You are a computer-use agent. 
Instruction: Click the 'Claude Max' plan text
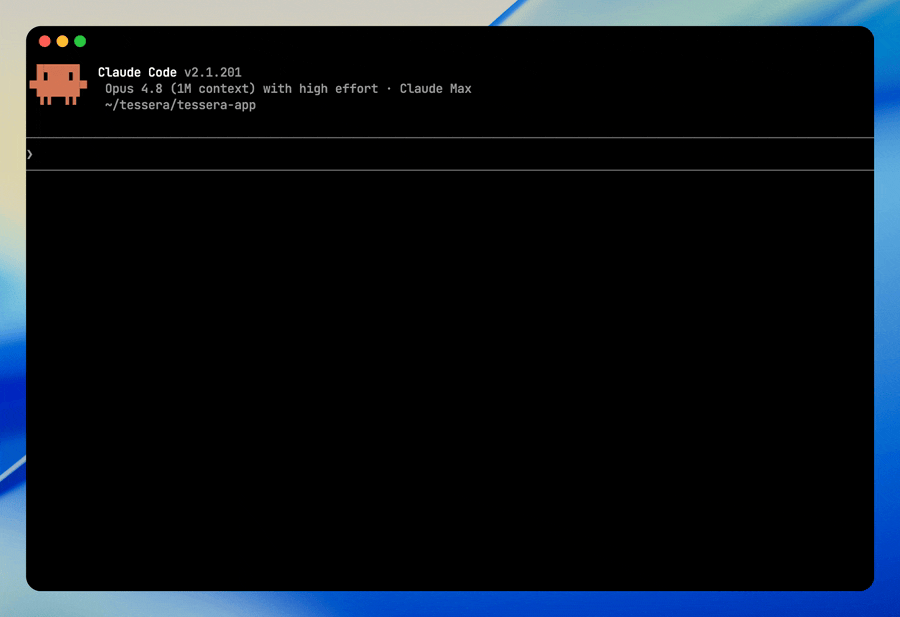(436, 88)
